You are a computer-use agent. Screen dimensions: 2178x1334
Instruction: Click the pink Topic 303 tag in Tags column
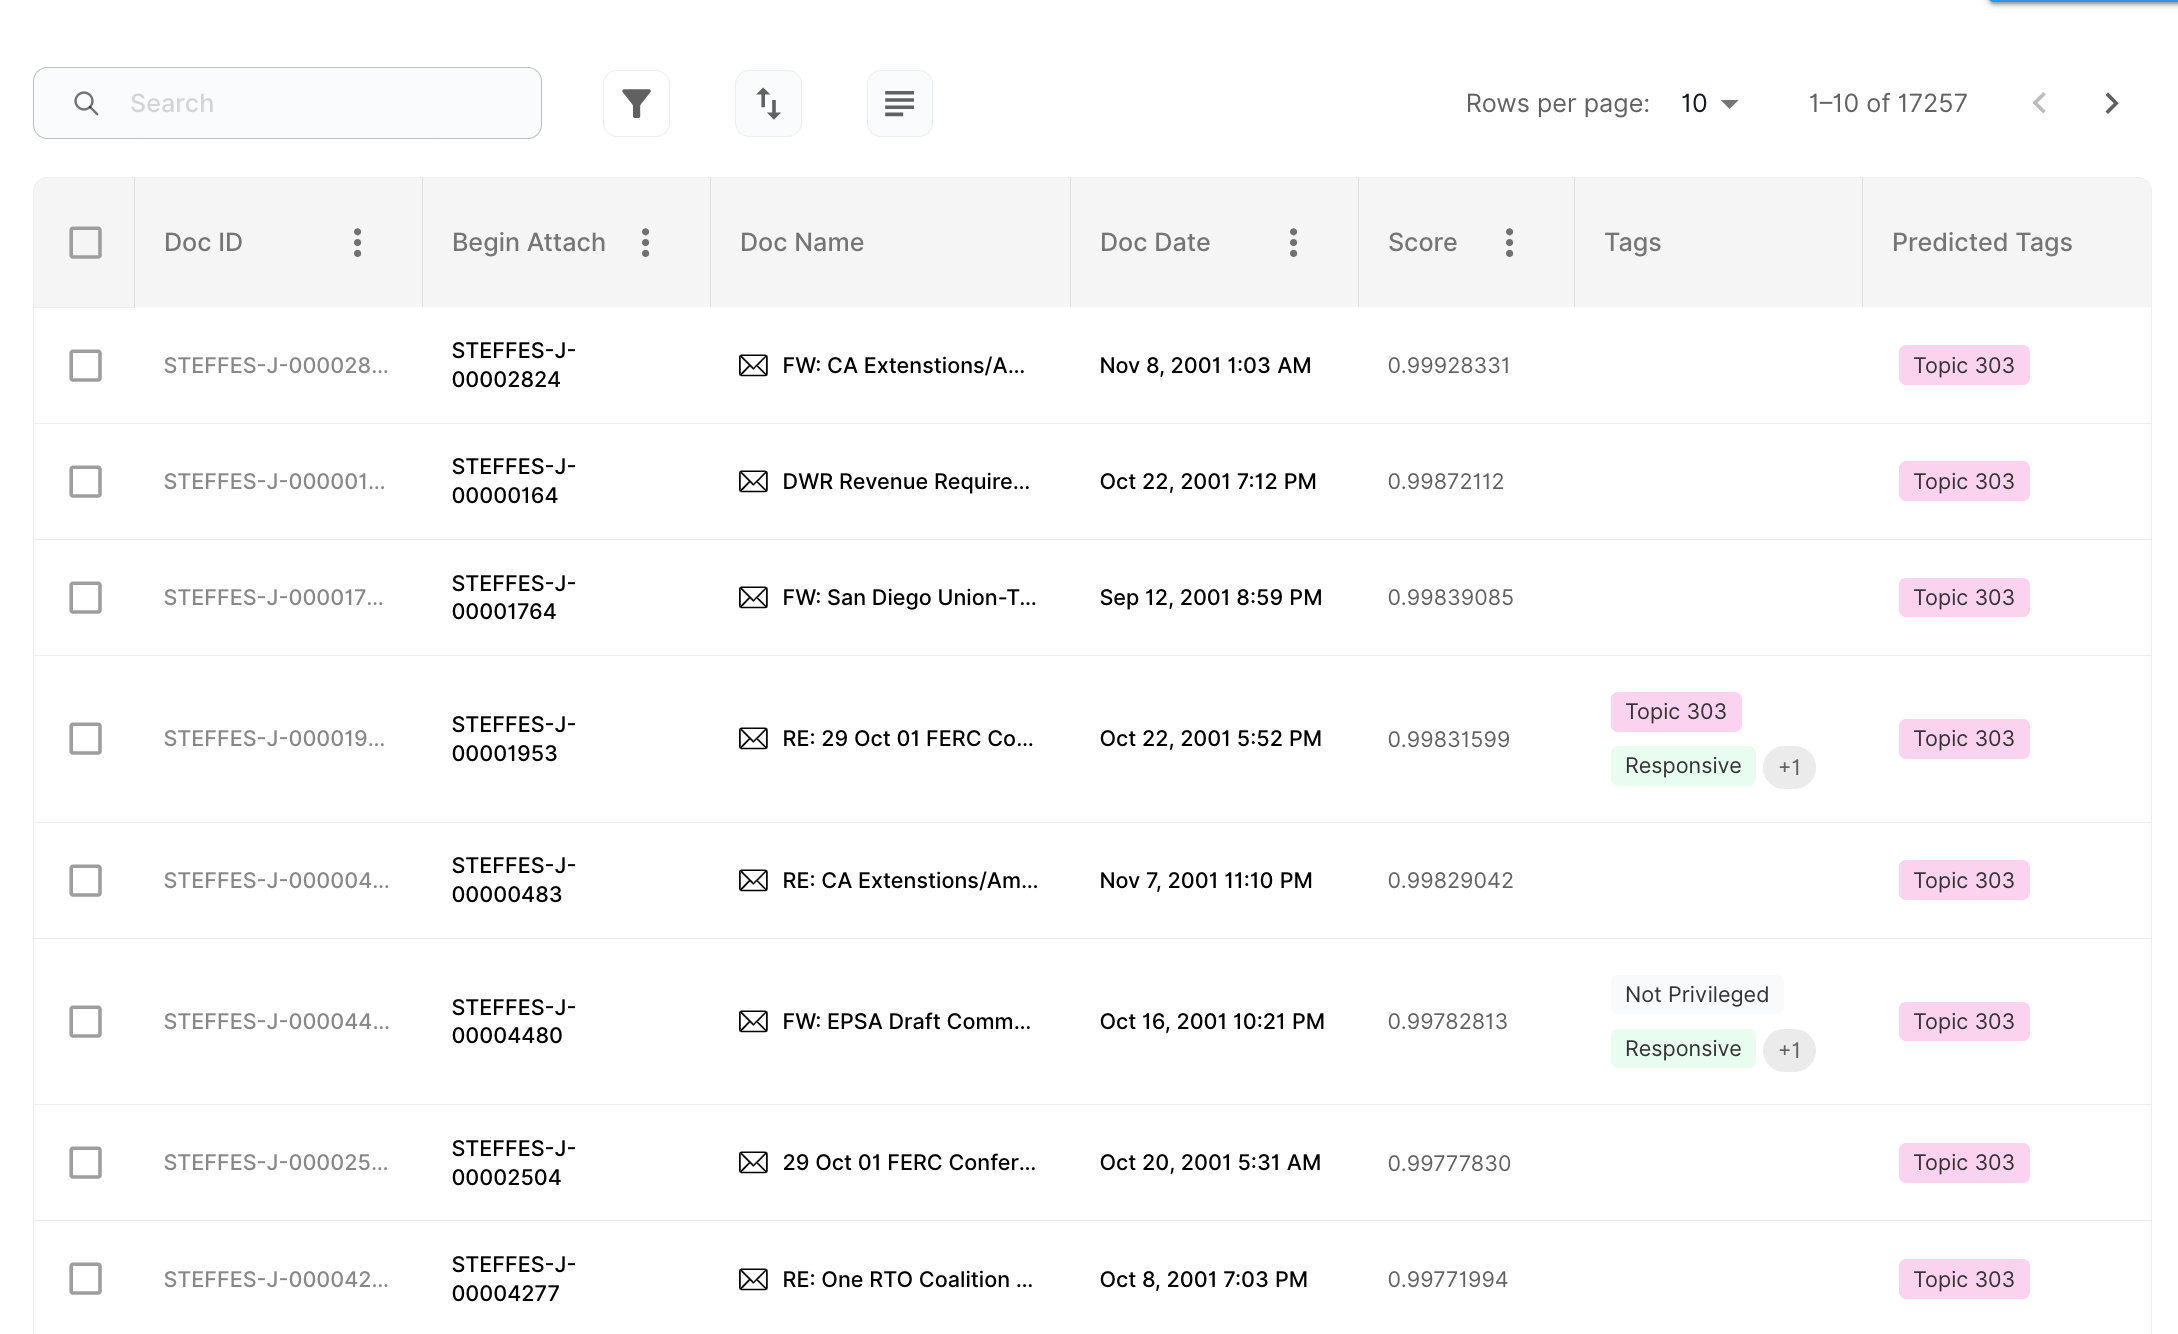click(x=1676, y=711)
